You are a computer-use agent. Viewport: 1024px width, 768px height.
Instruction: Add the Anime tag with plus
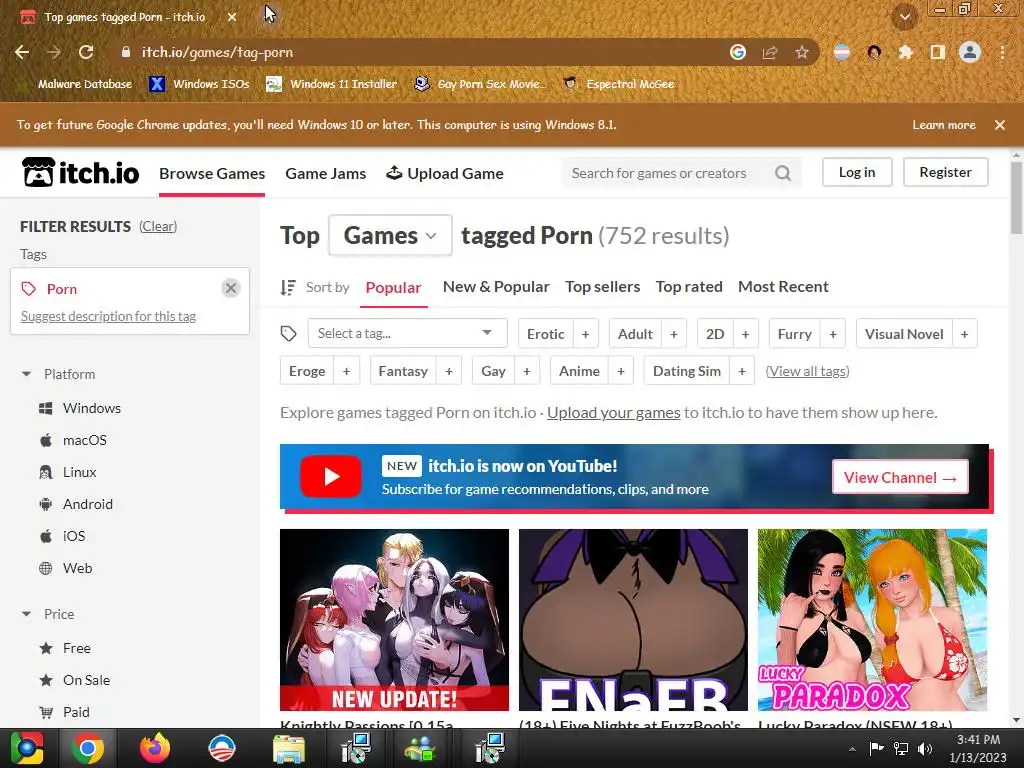click(x=620, y=371)
